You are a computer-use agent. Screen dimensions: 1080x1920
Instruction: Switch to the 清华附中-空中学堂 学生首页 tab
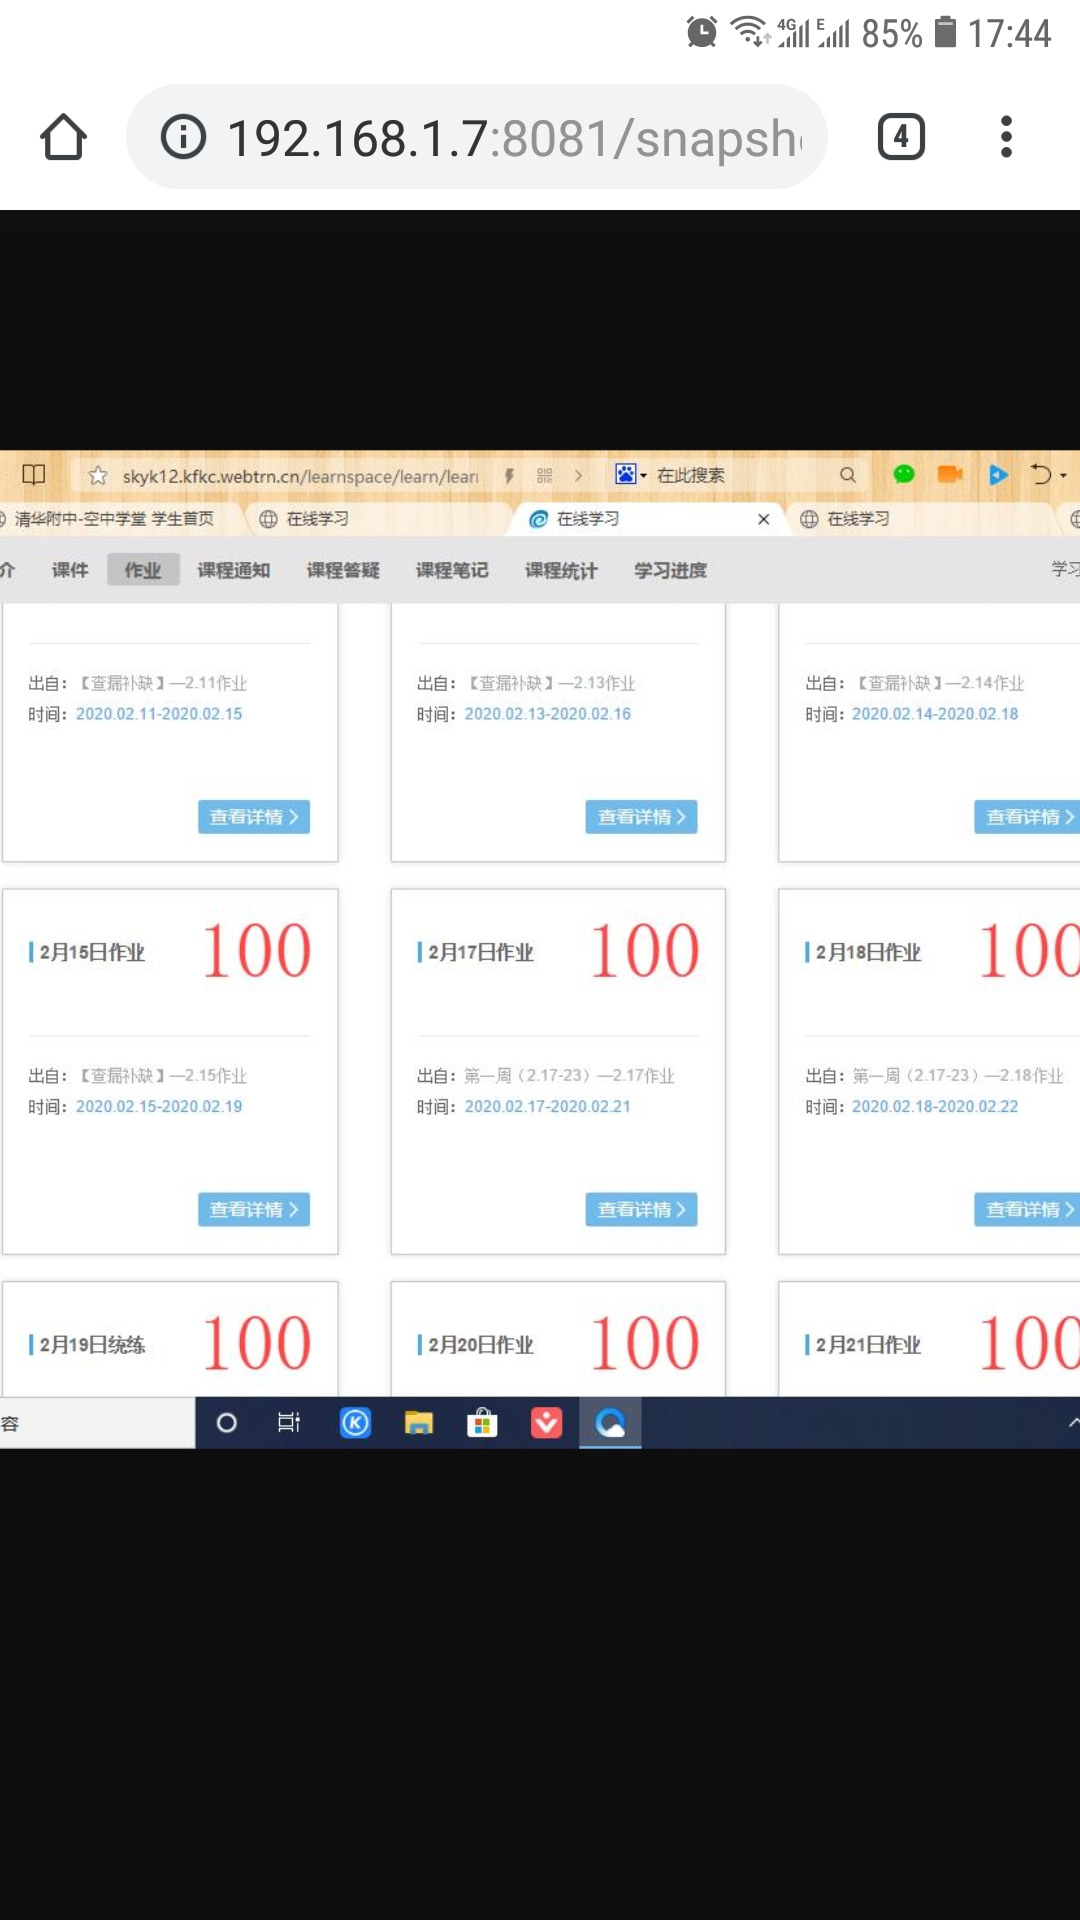pos(113,519)
